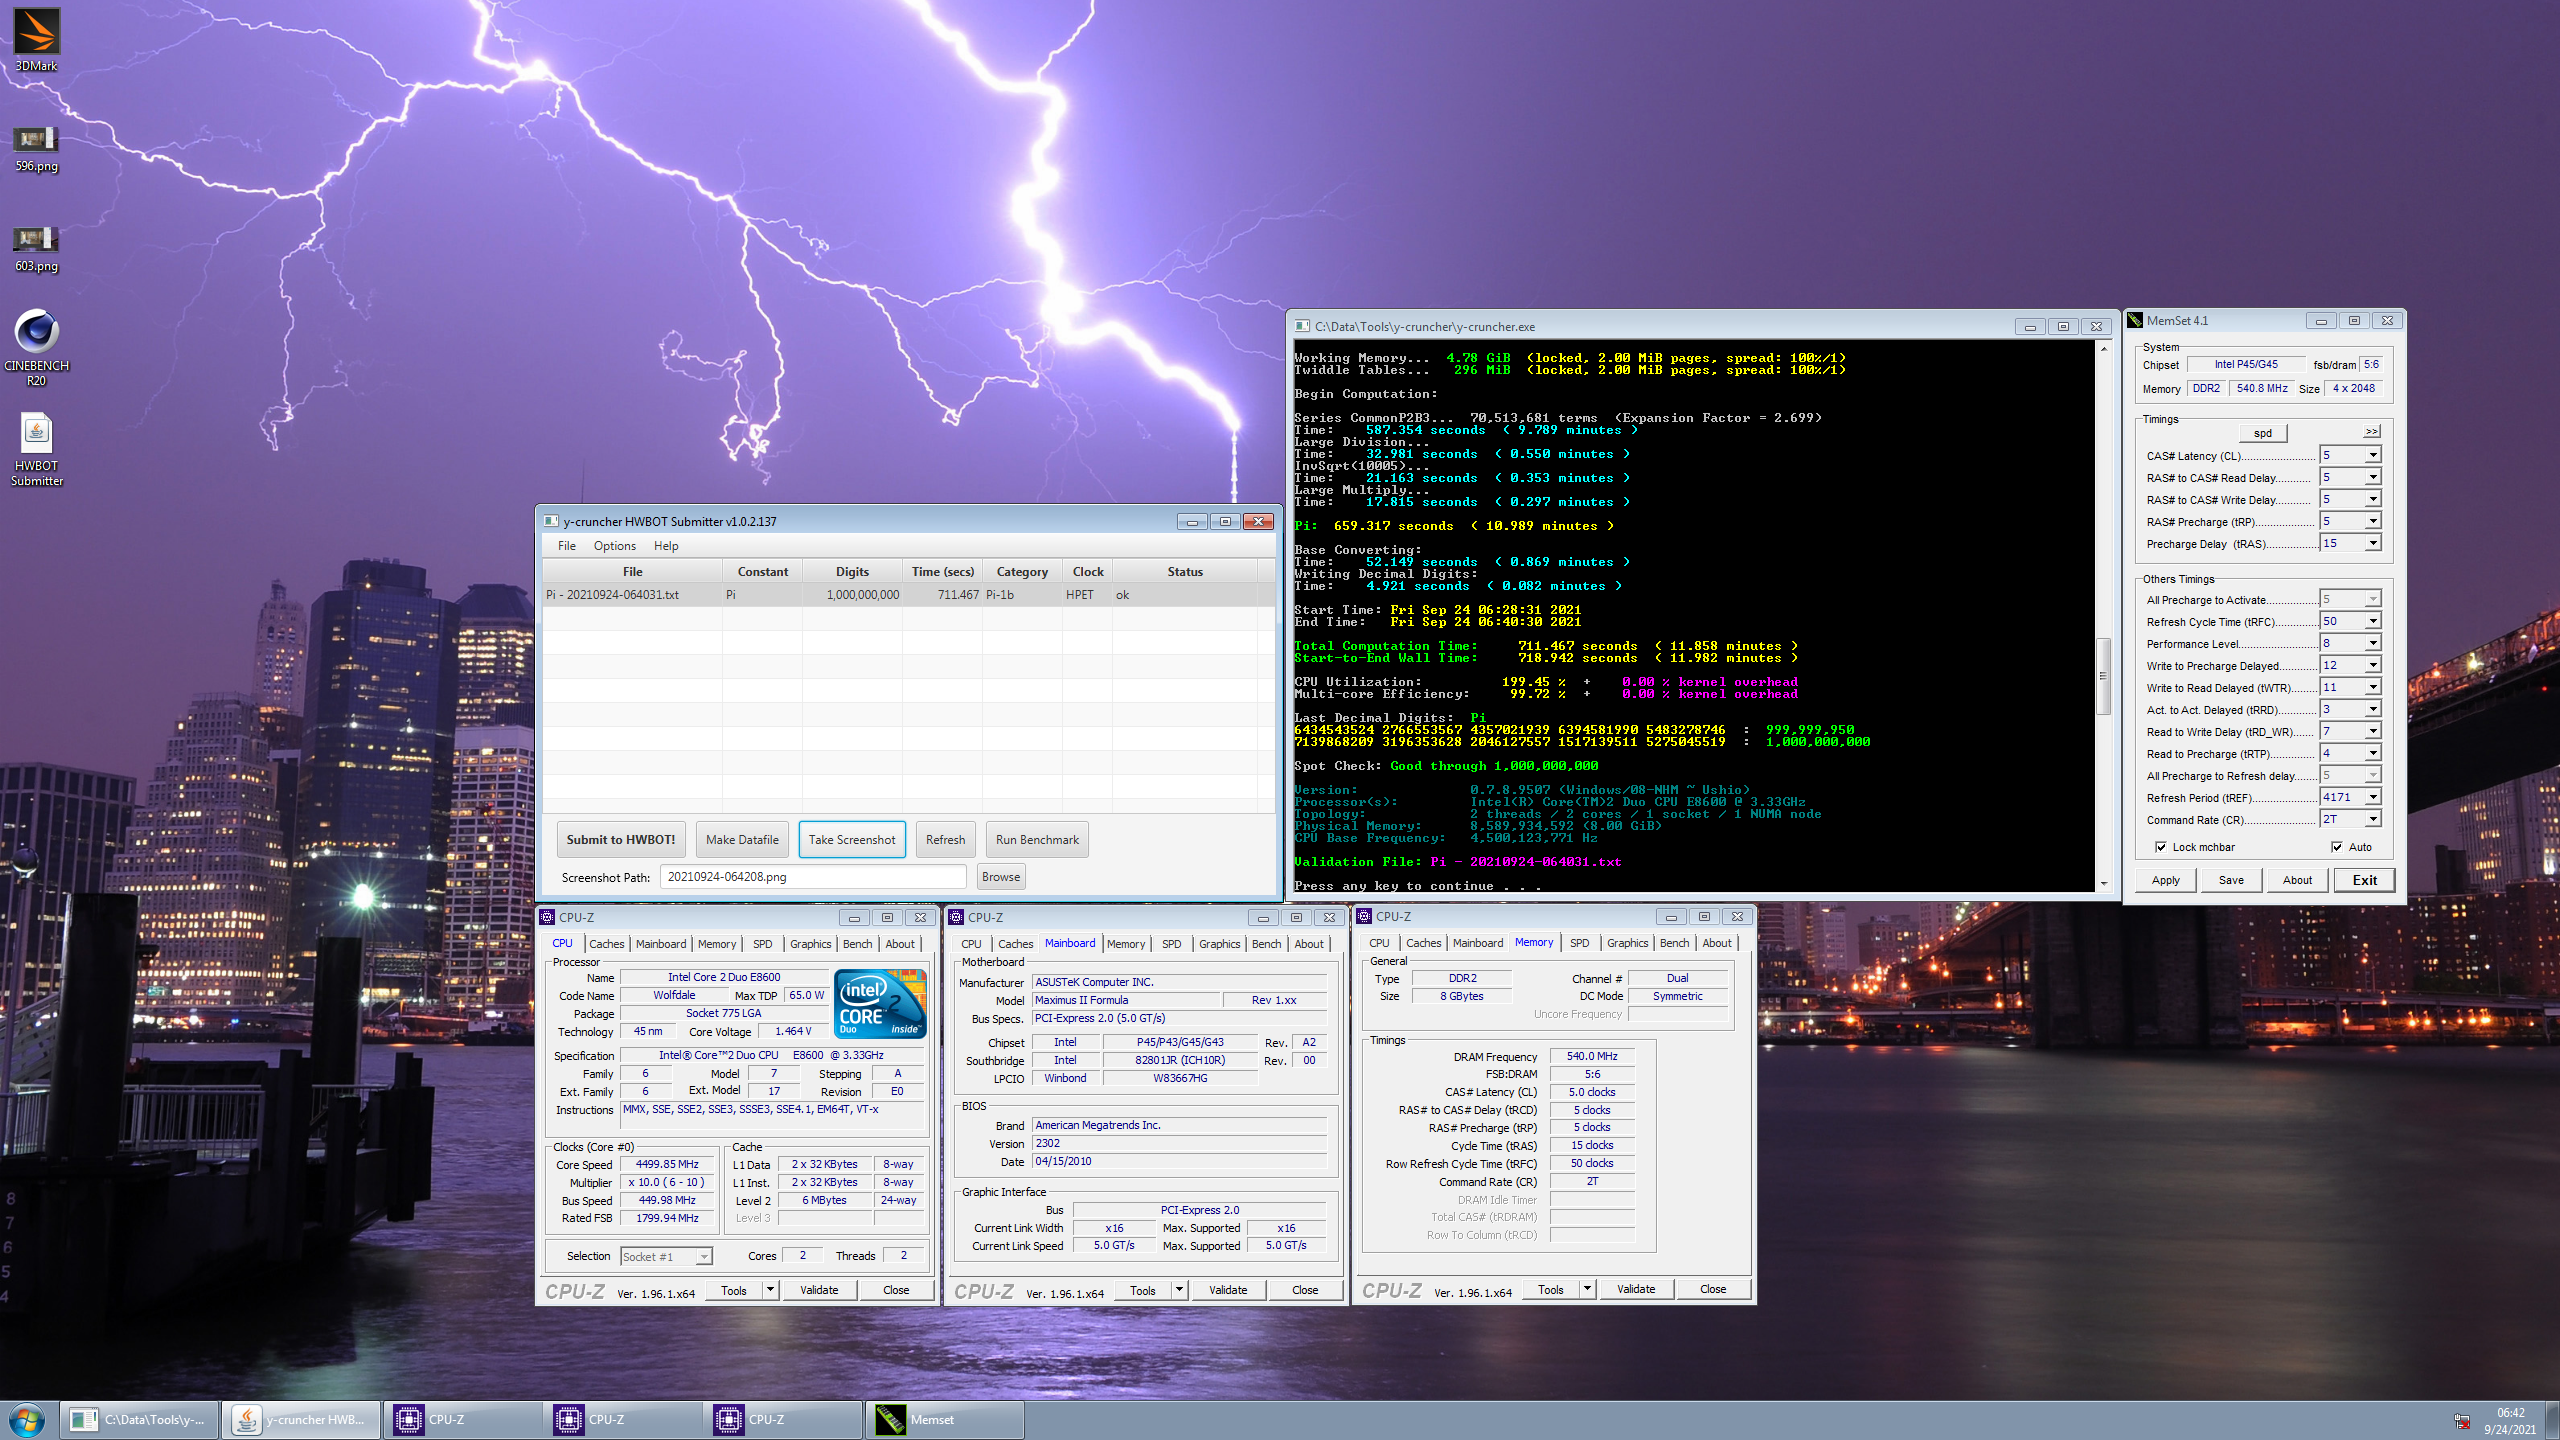Screen dimensions: 2560x1440
Task: Click the HWBOT Submitter window title icon
Action: 551,521
